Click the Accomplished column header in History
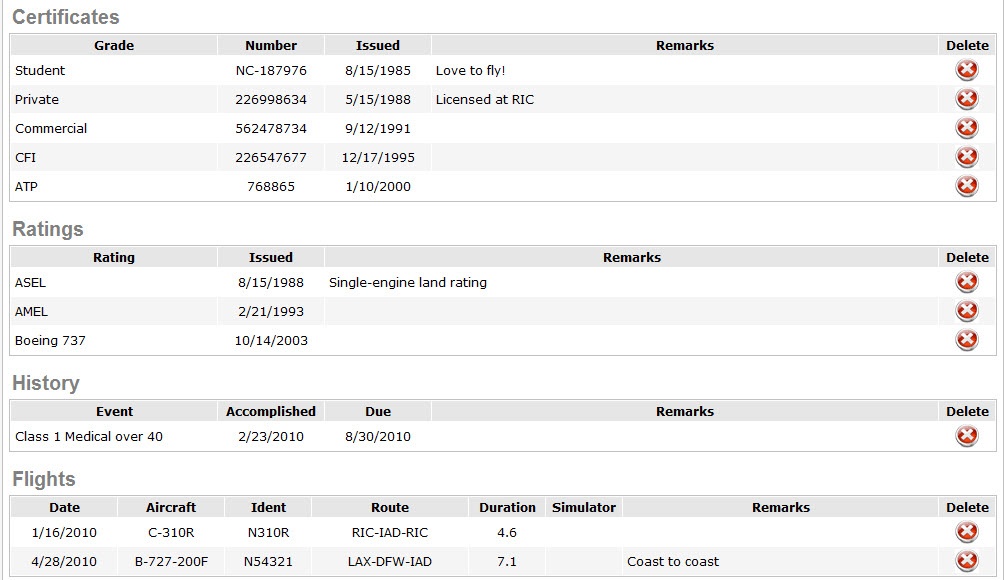This screenshot has height=580, width=1004. (271, 412)
